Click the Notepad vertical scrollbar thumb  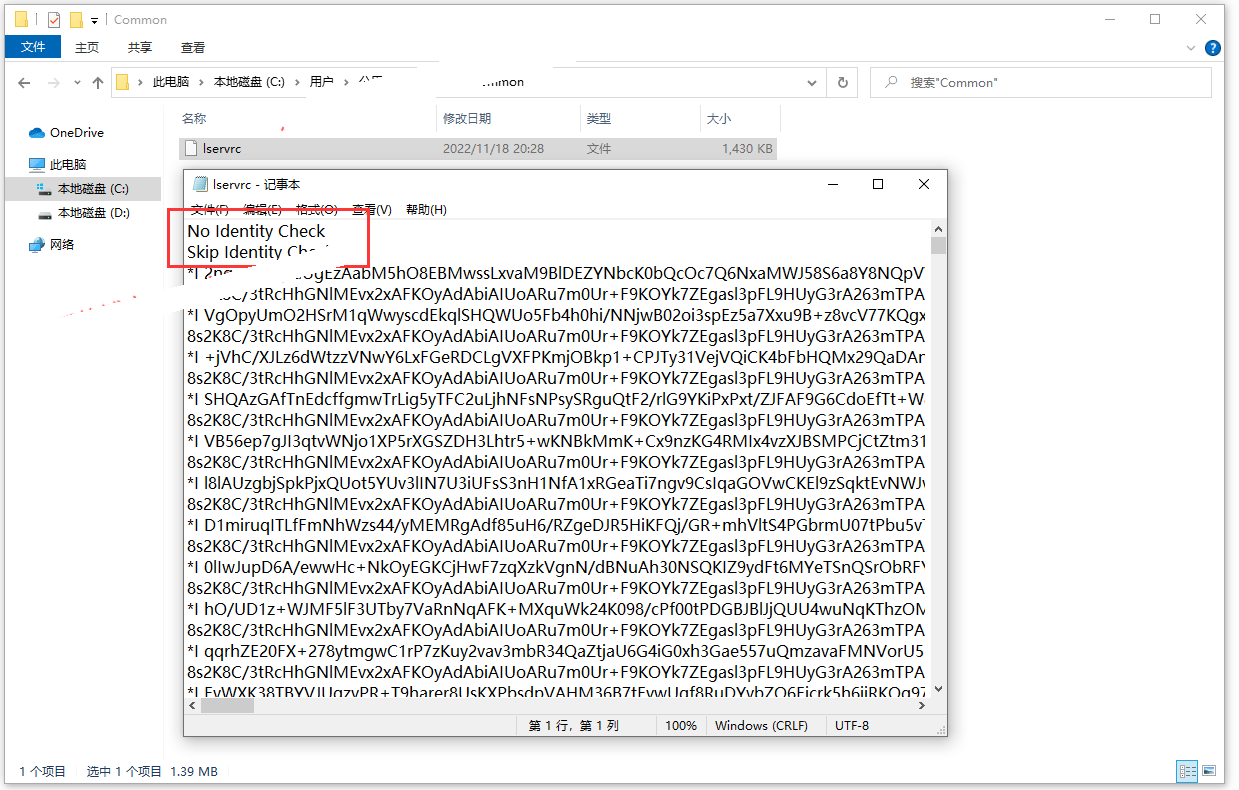(938, 246)
